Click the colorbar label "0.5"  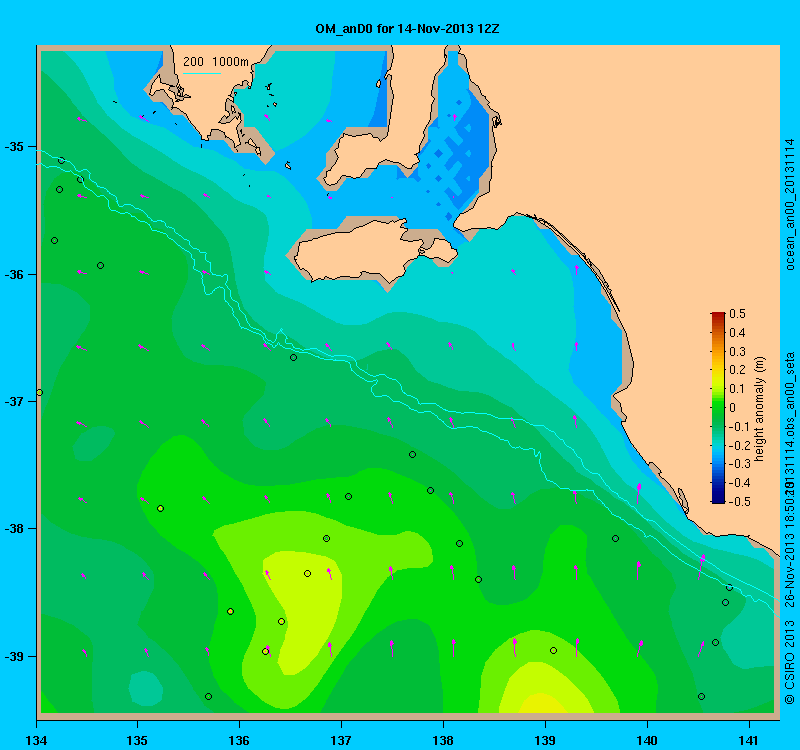point(737,314)
